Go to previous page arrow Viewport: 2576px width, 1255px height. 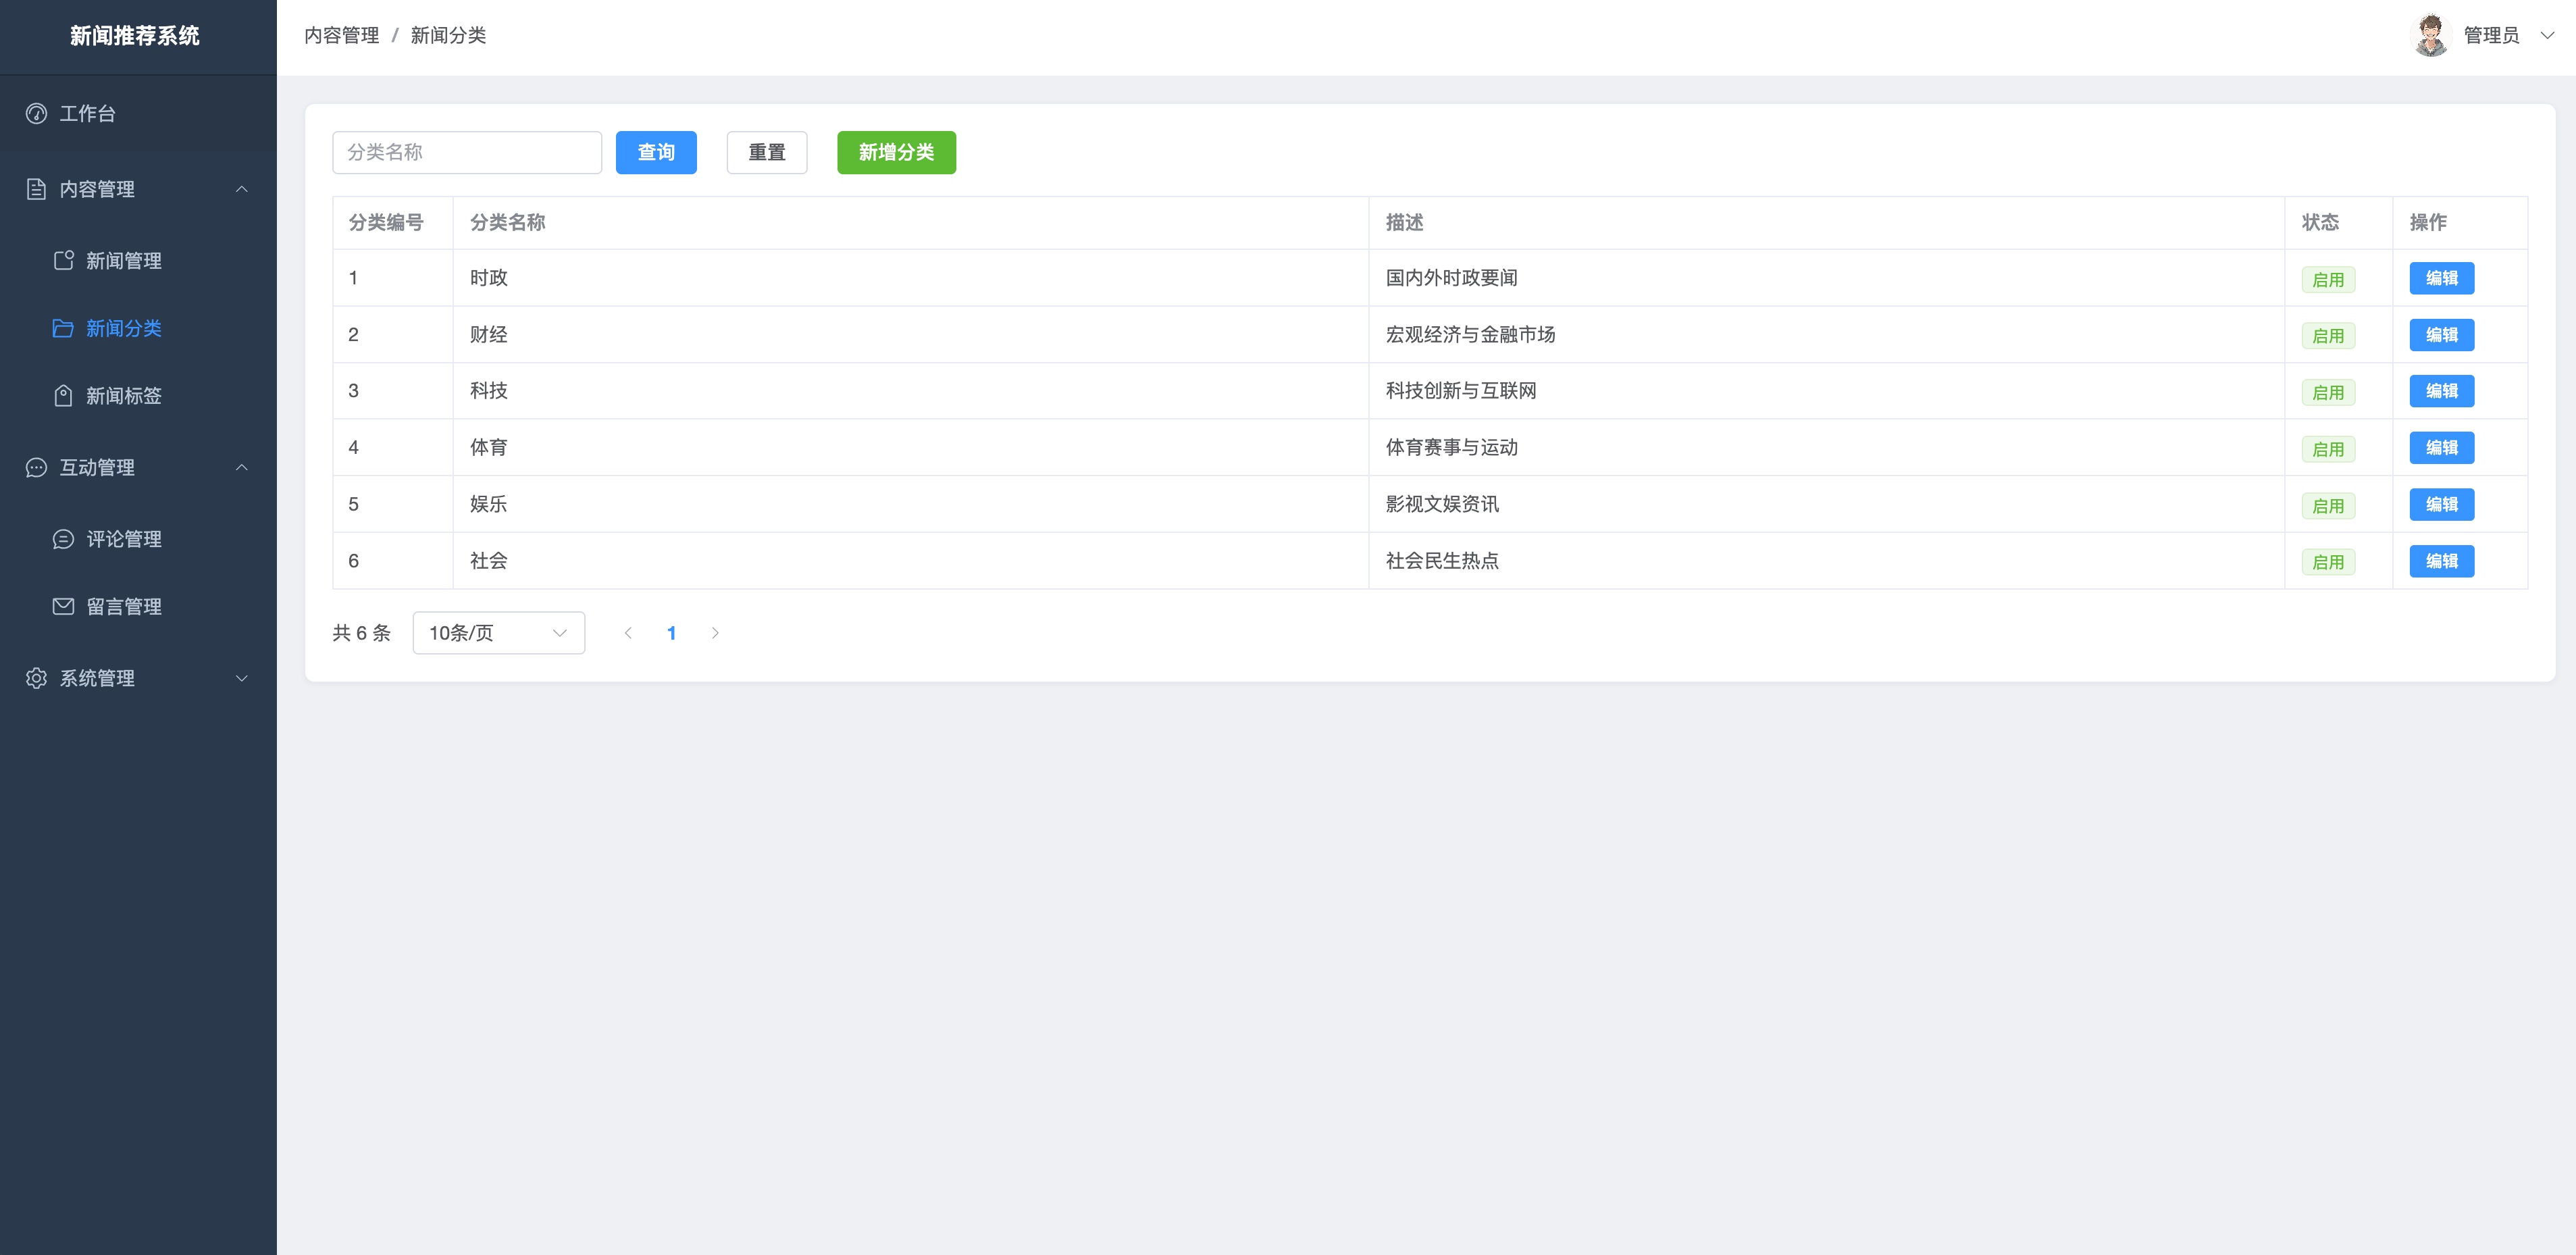point(628,633)
